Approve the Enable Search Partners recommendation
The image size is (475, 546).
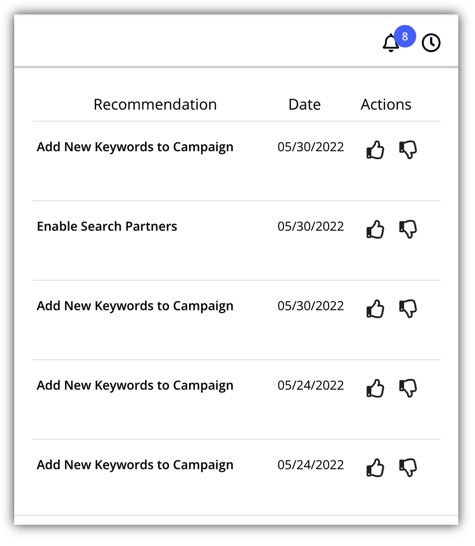375,229
